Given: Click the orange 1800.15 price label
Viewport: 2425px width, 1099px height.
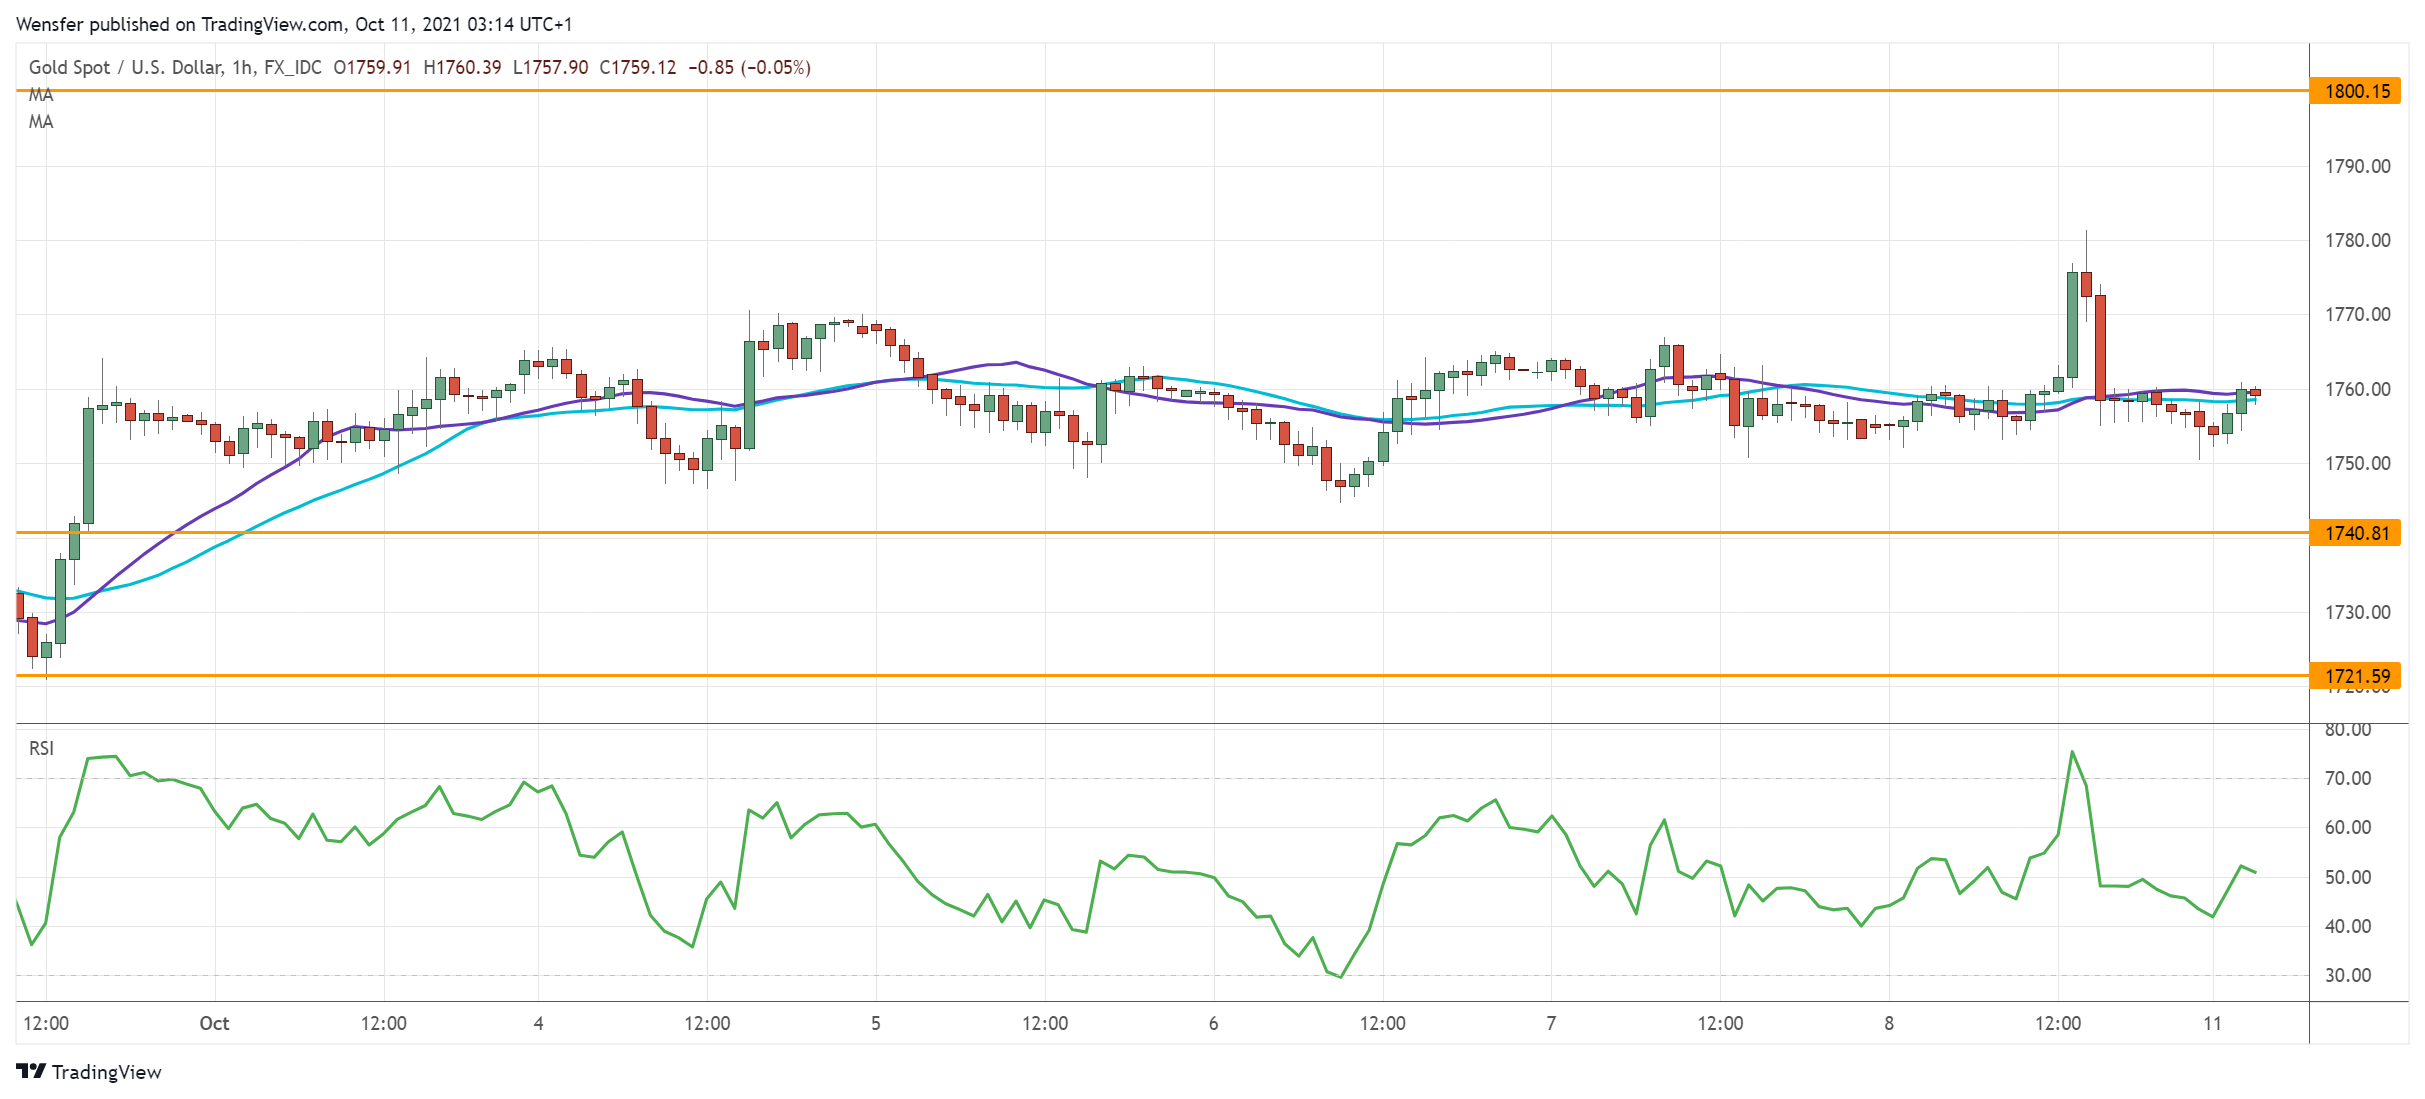Looking at the screenshot, I should pos(2356,91).
